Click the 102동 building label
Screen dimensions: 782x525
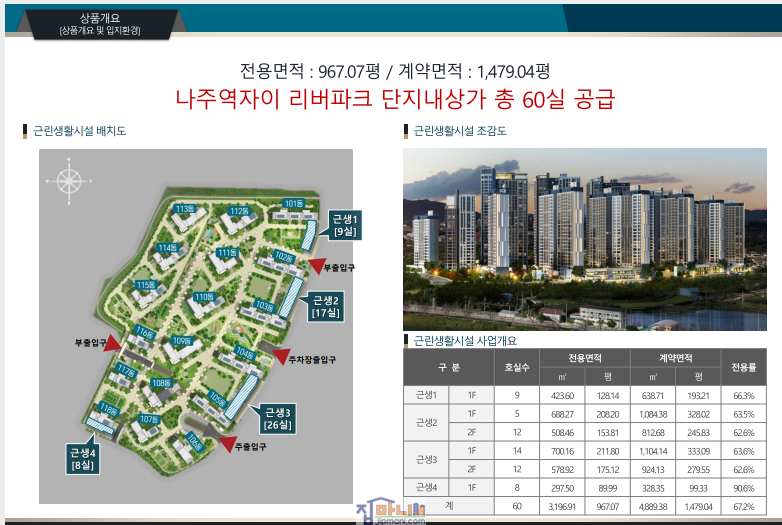point(284,257)
